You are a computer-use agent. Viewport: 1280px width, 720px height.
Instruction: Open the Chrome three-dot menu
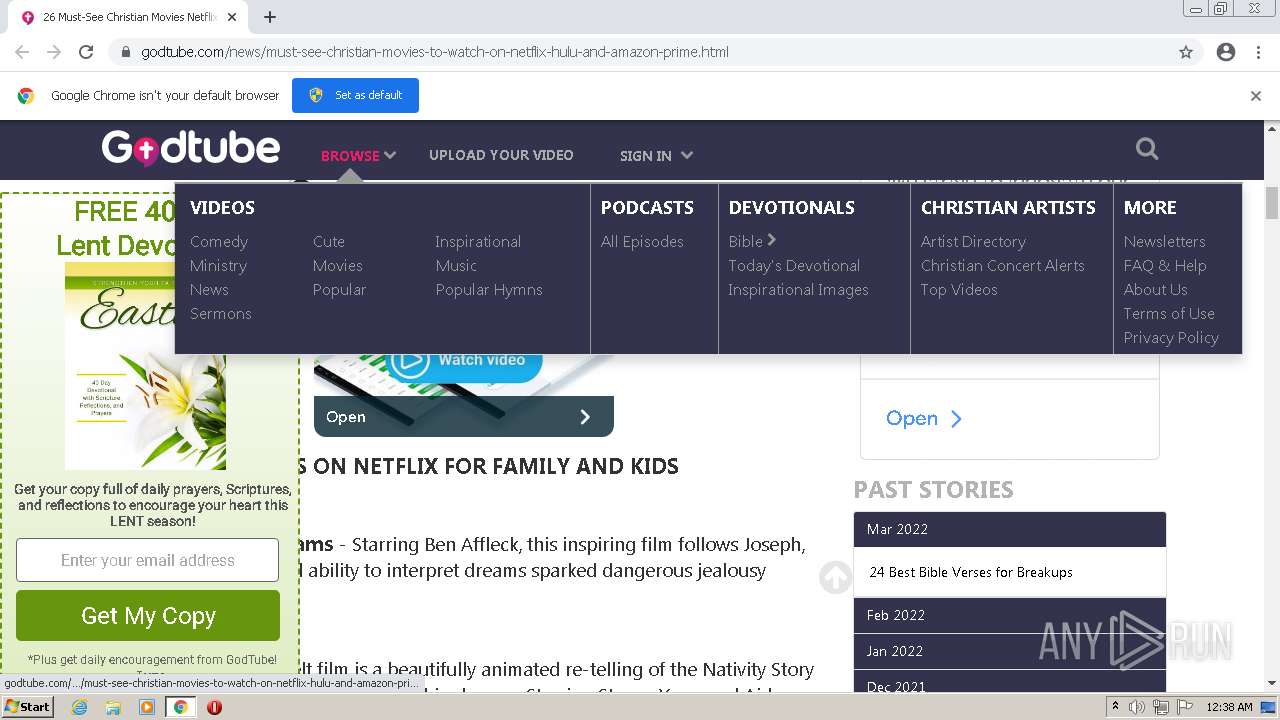coord(1258,52)
